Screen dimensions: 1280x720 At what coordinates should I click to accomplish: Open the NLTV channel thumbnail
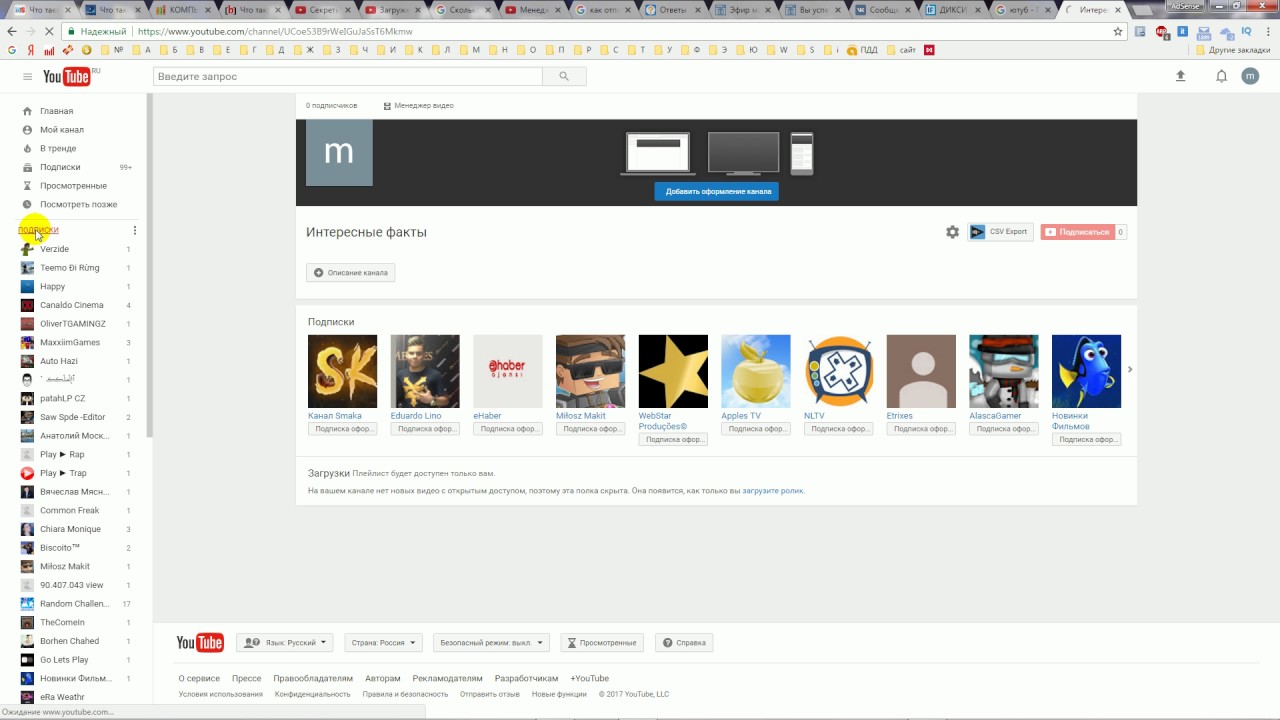(x=839, y=371)
